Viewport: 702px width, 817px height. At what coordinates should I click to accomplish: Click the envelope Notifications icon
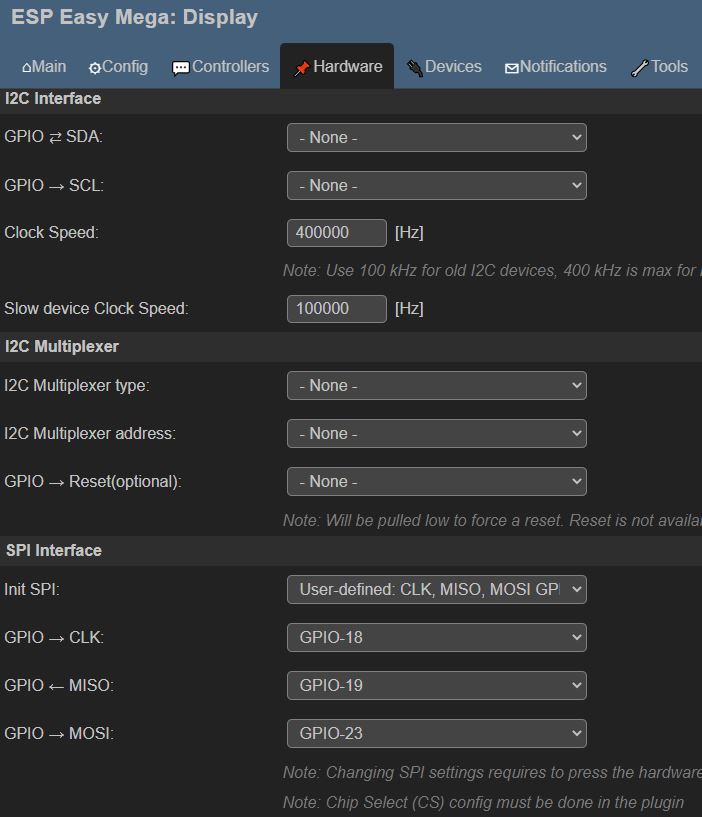point(512,68)
